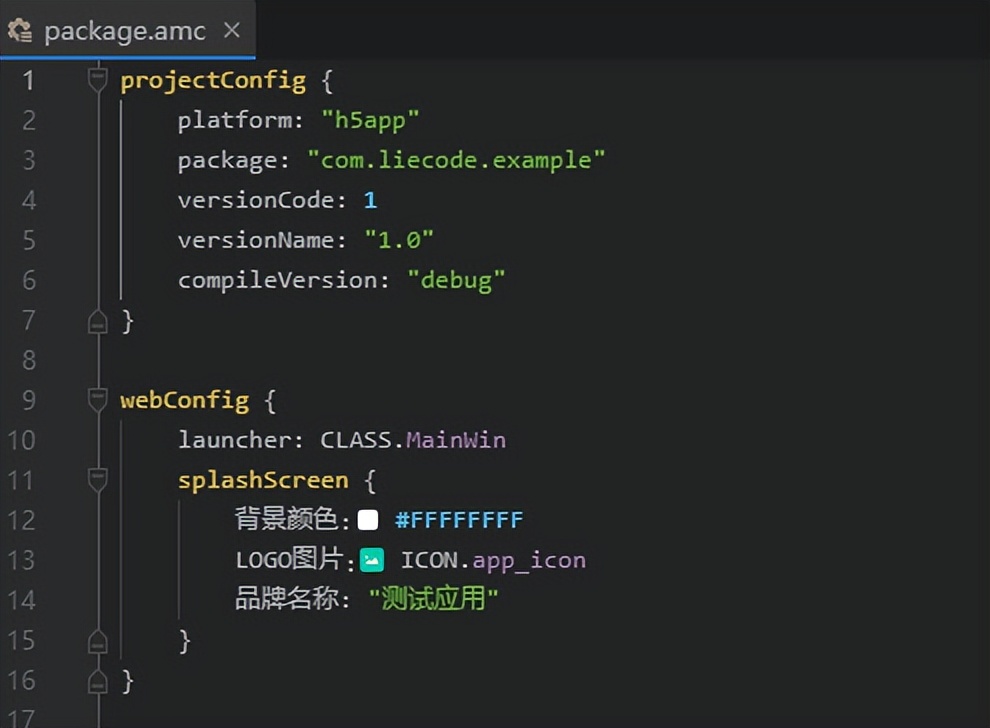Click the #FFFFFFFF color value
Image resolution: width=990 pixels, height=728 pixels.
[459, 520]
